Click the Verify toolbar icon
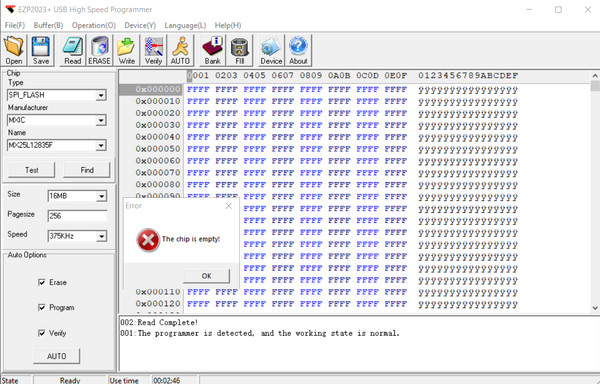 pos(153,50)
